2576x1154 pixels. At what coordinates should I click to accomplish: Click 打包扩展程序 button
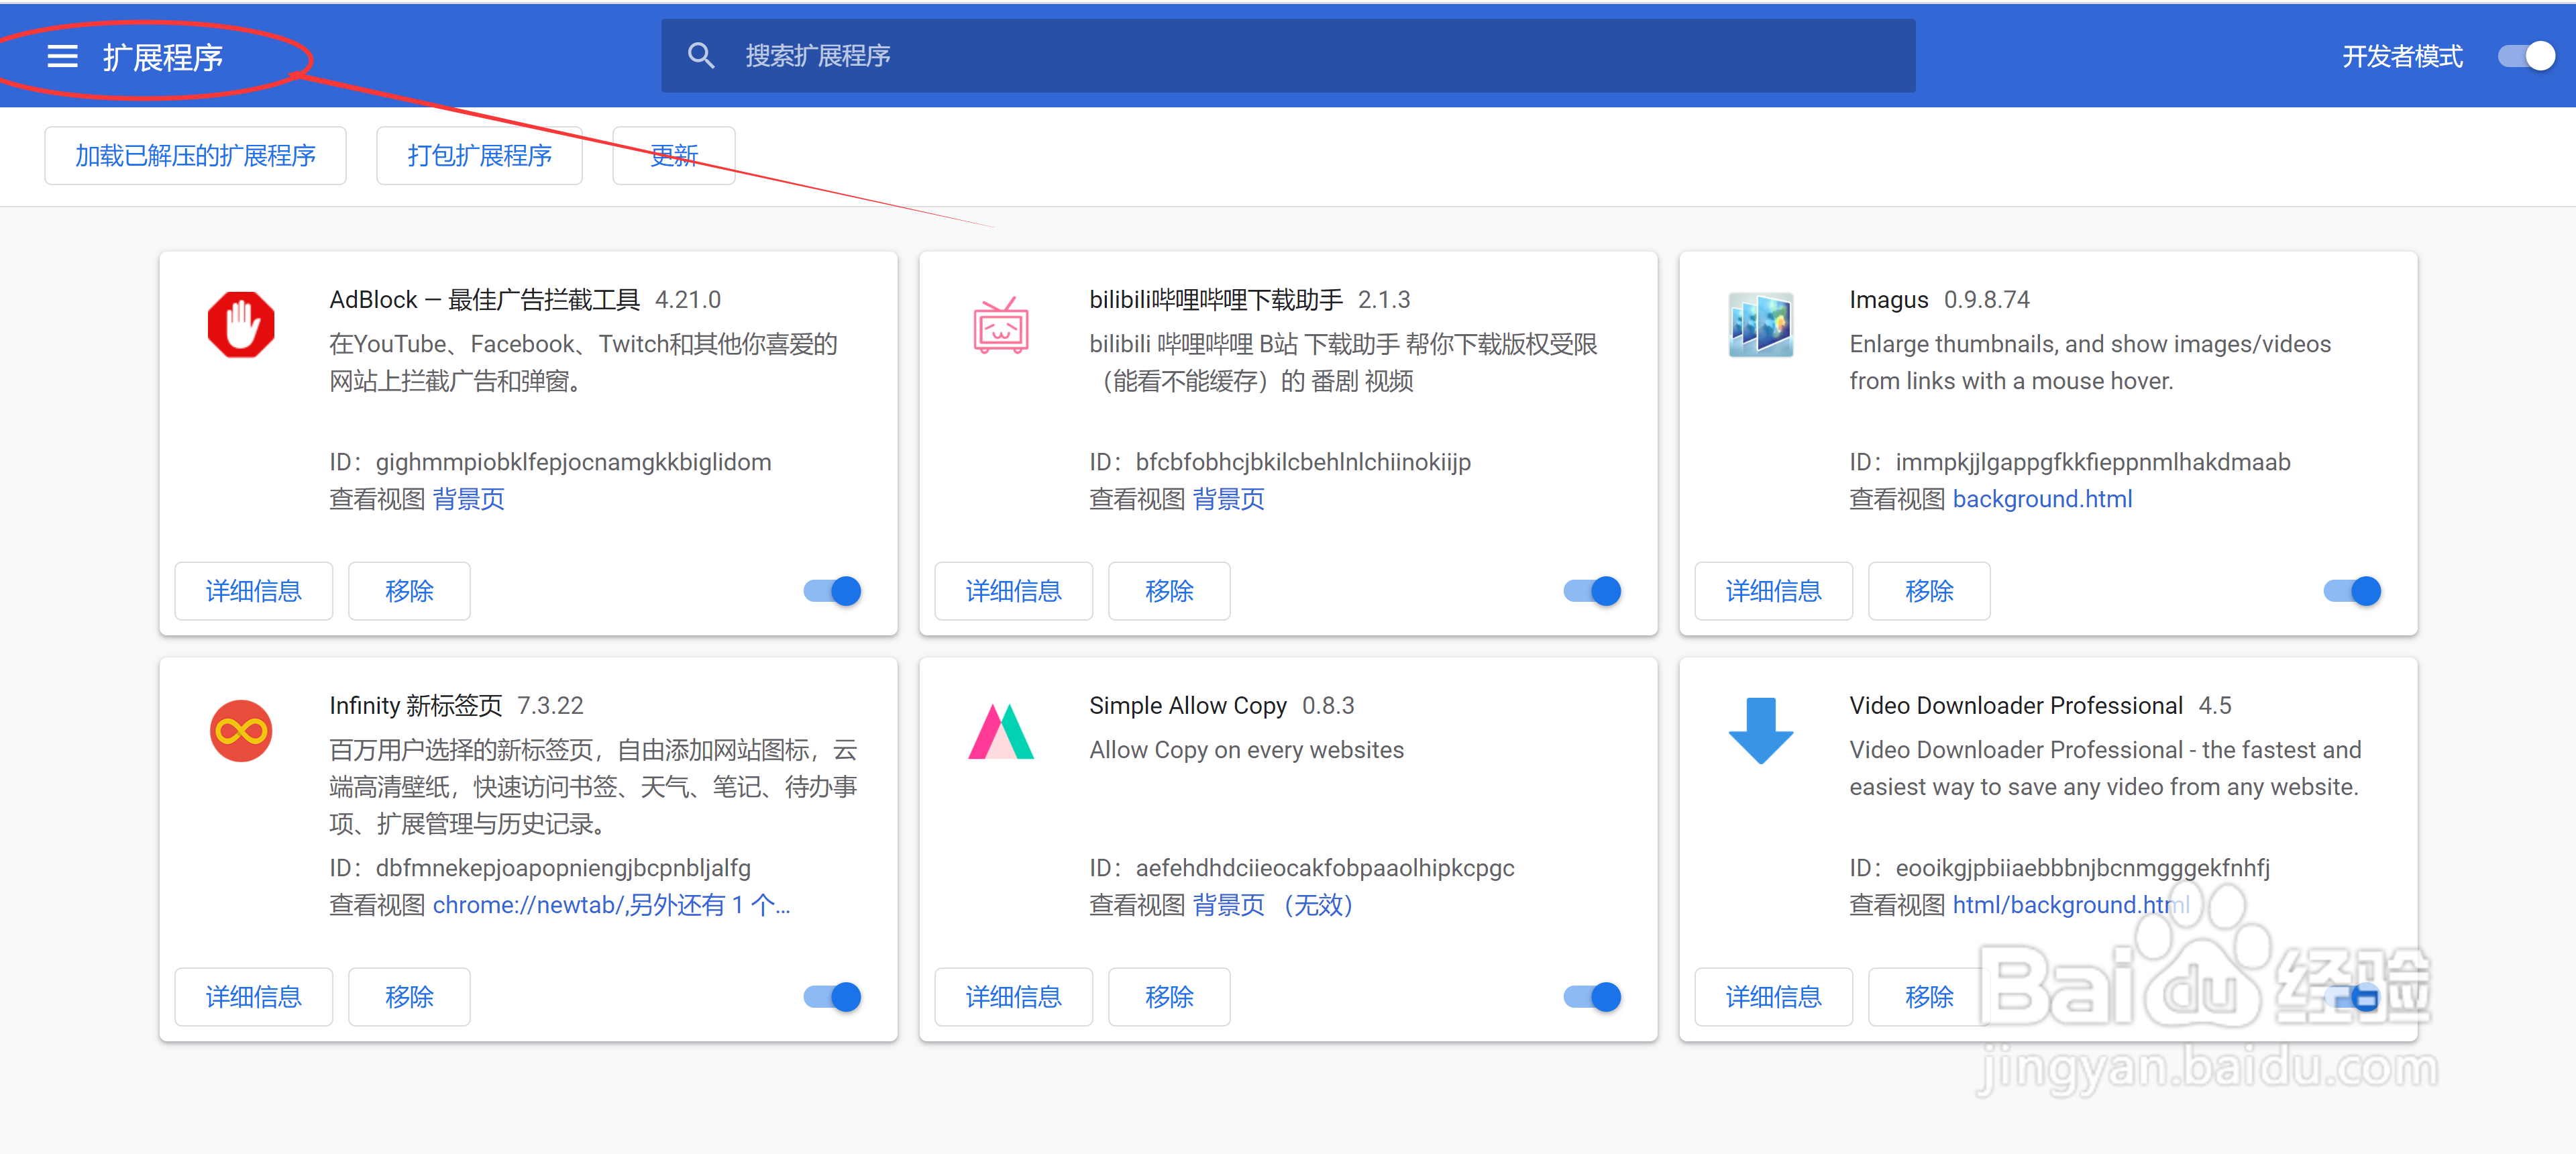[479, 156]
